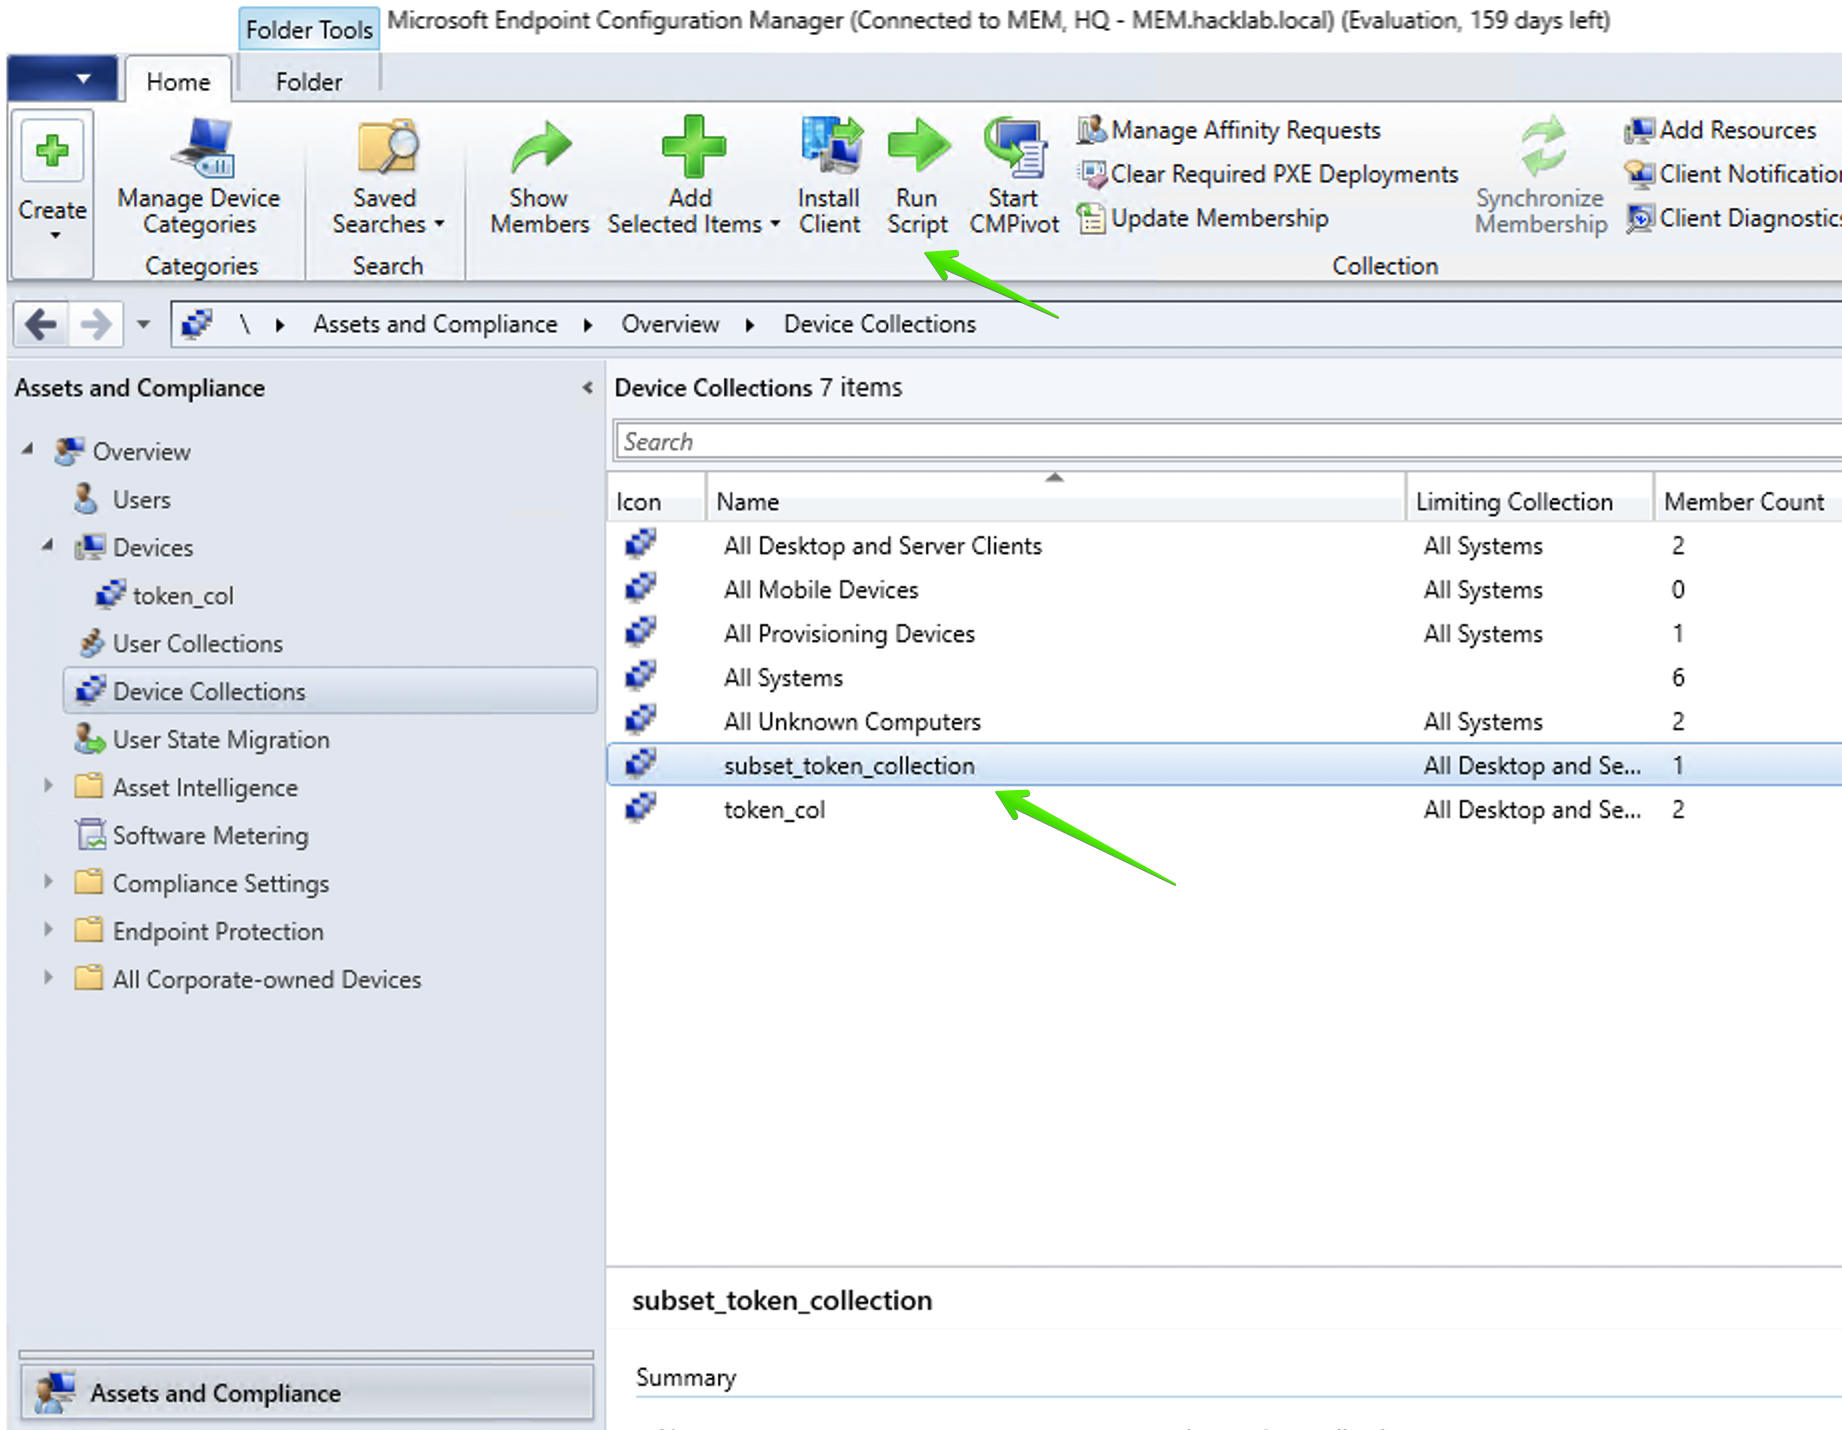
Task: Click Synchronize Membership icon
Action: pyautogui.click(x=1543, y=146)
